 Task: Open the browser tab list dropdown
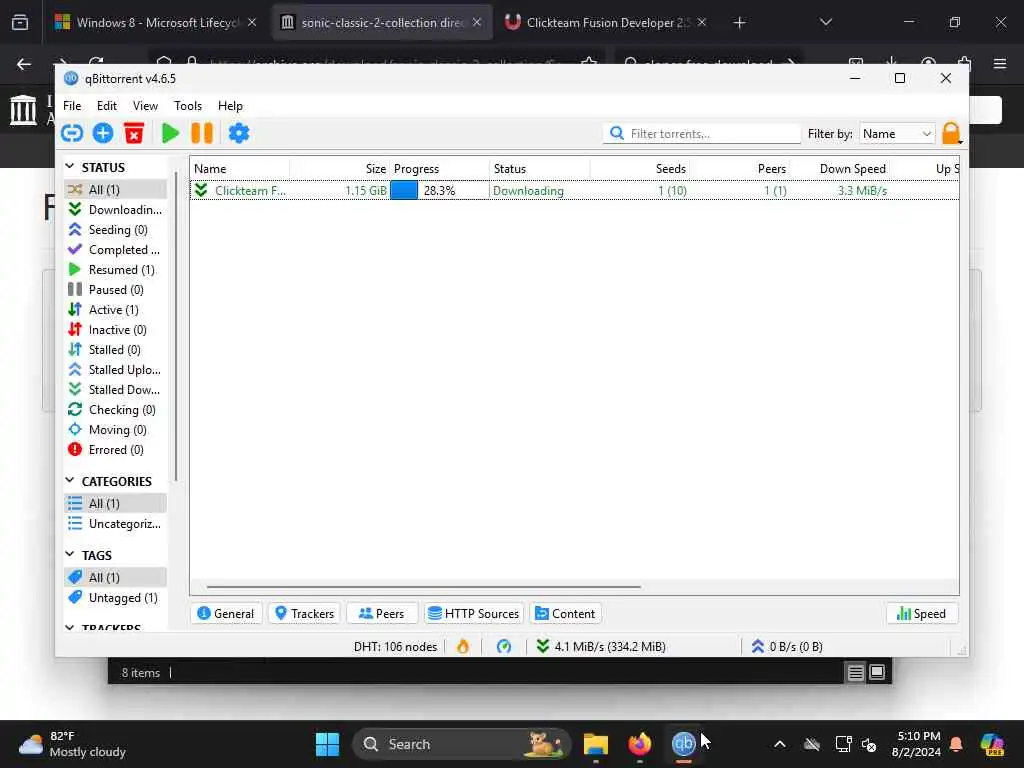click(x=826, y=22)
